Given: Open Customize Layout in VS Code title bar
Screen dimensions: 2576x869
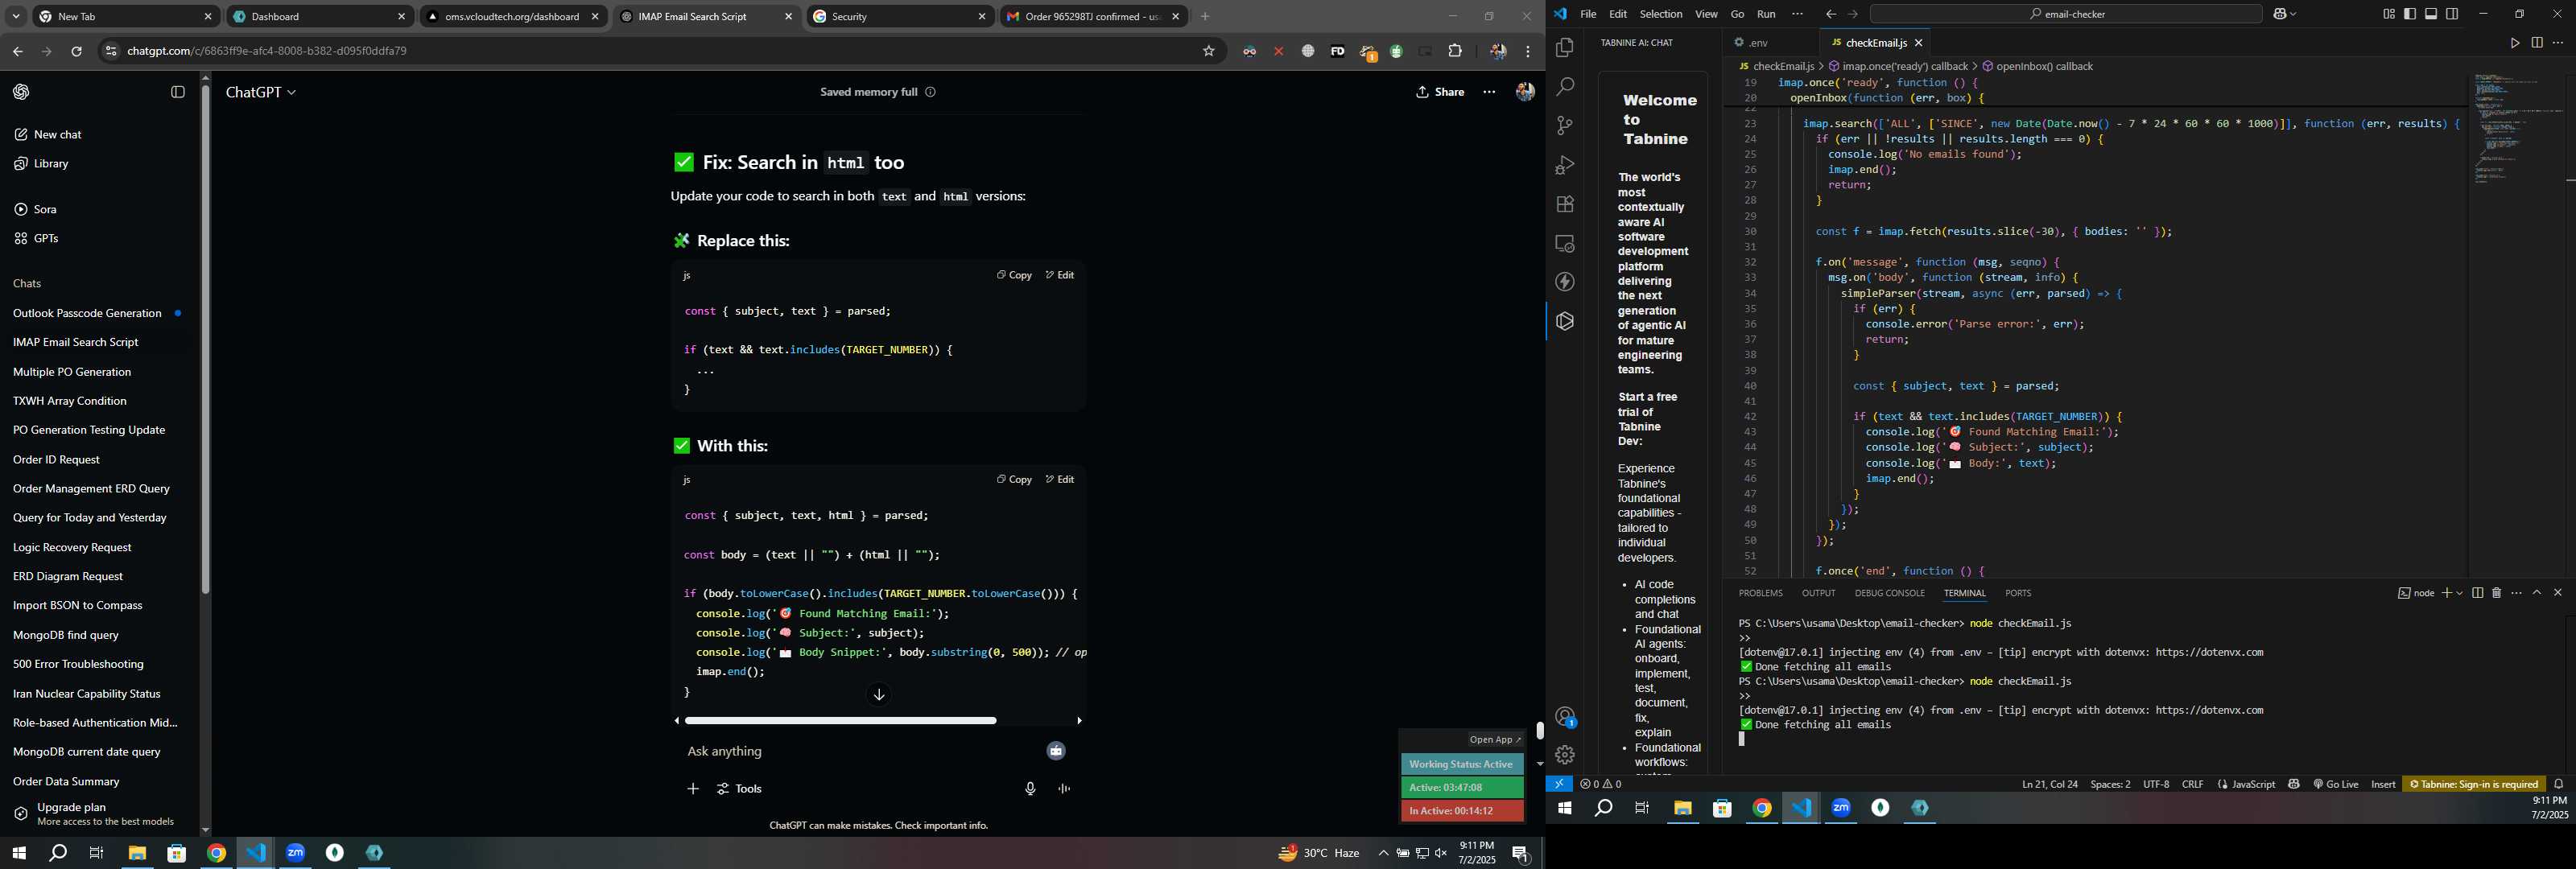Looking at the screenshot, I should [x=2388, y=14].
